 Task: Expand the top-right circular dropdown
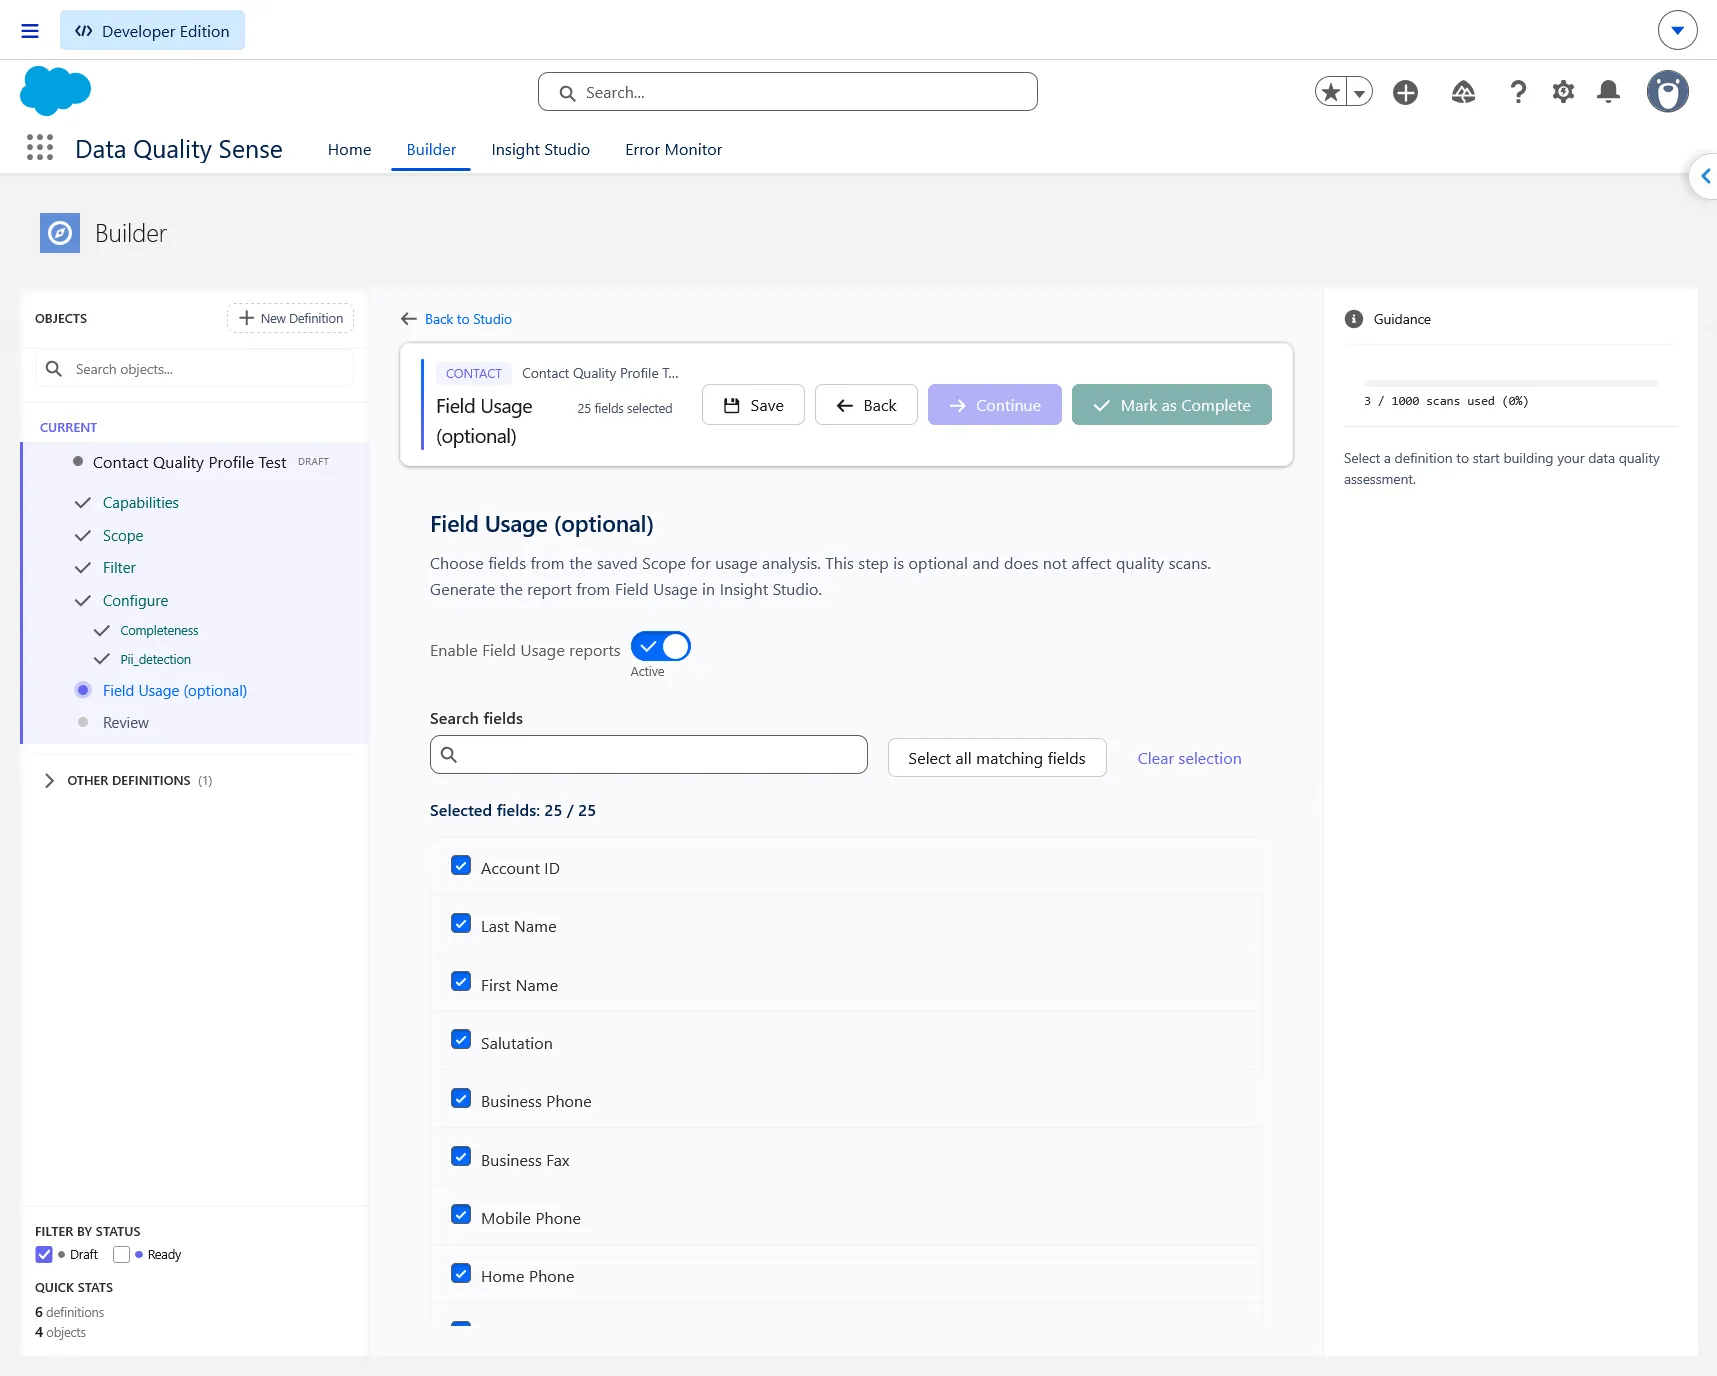pos(1677,30)
